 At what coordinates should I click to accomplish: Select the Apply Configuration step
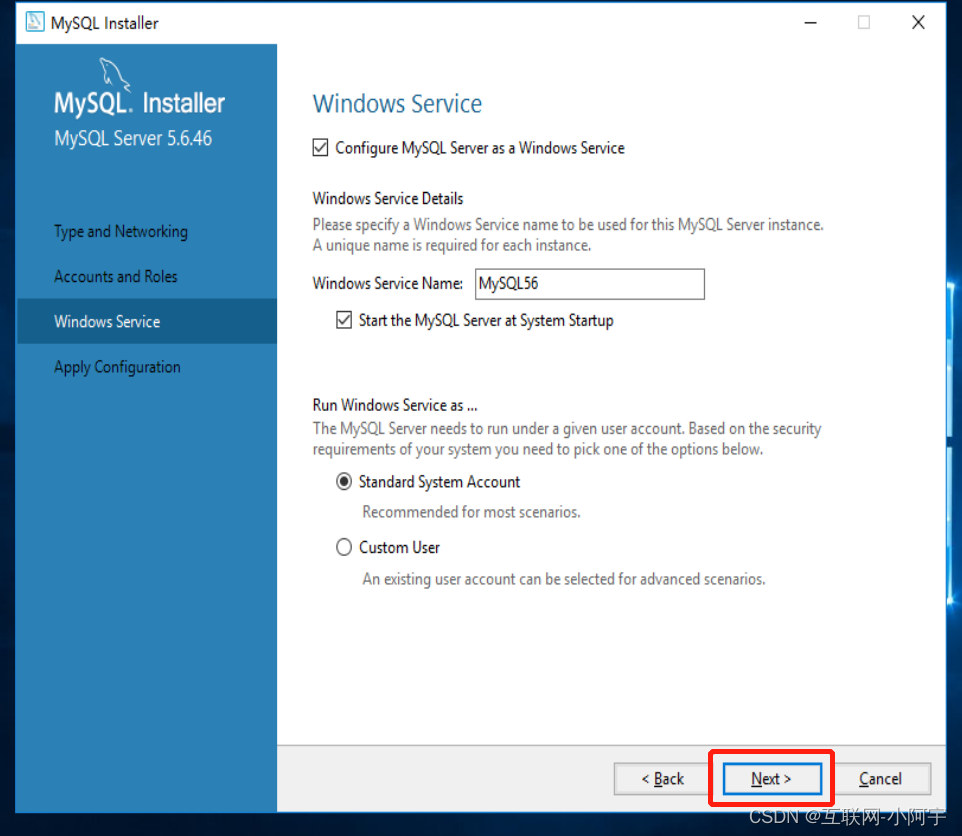coord(117,367)
